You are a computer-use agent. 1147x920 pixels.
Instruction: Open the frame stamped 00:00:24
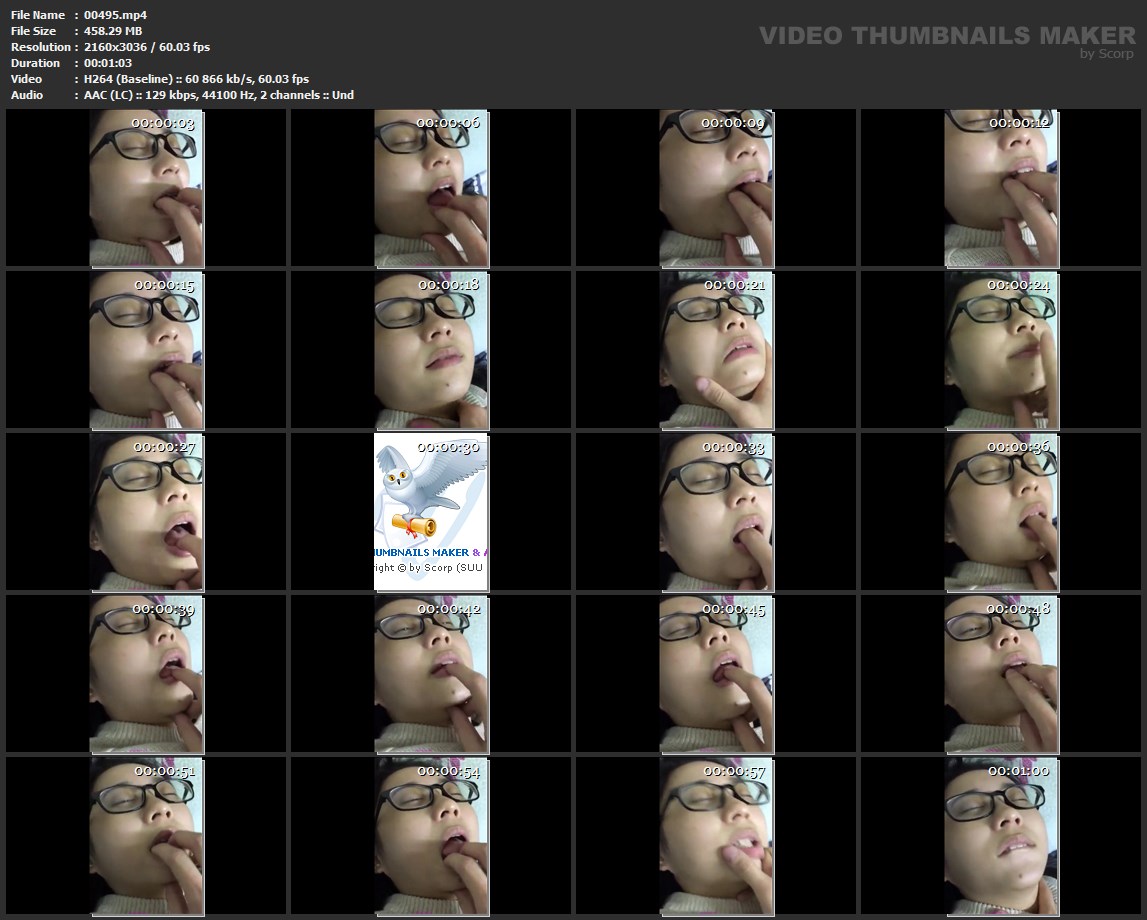1001,350
